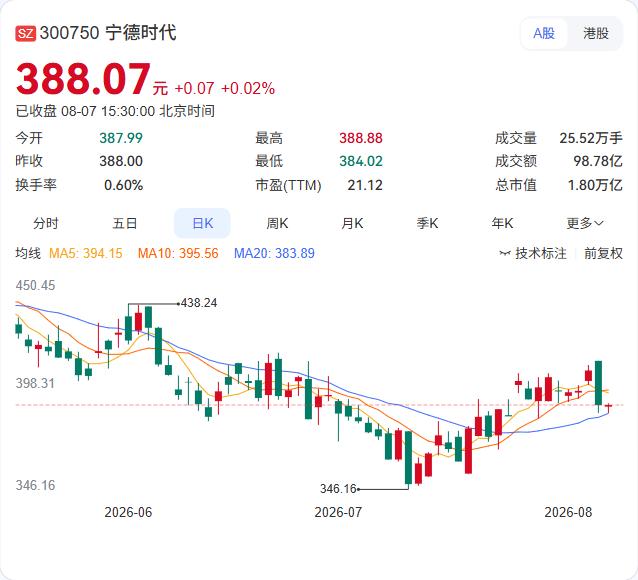Screen dimensions: 638x580
Task: Click the 2026-07 date axis label
Action: 338,512
